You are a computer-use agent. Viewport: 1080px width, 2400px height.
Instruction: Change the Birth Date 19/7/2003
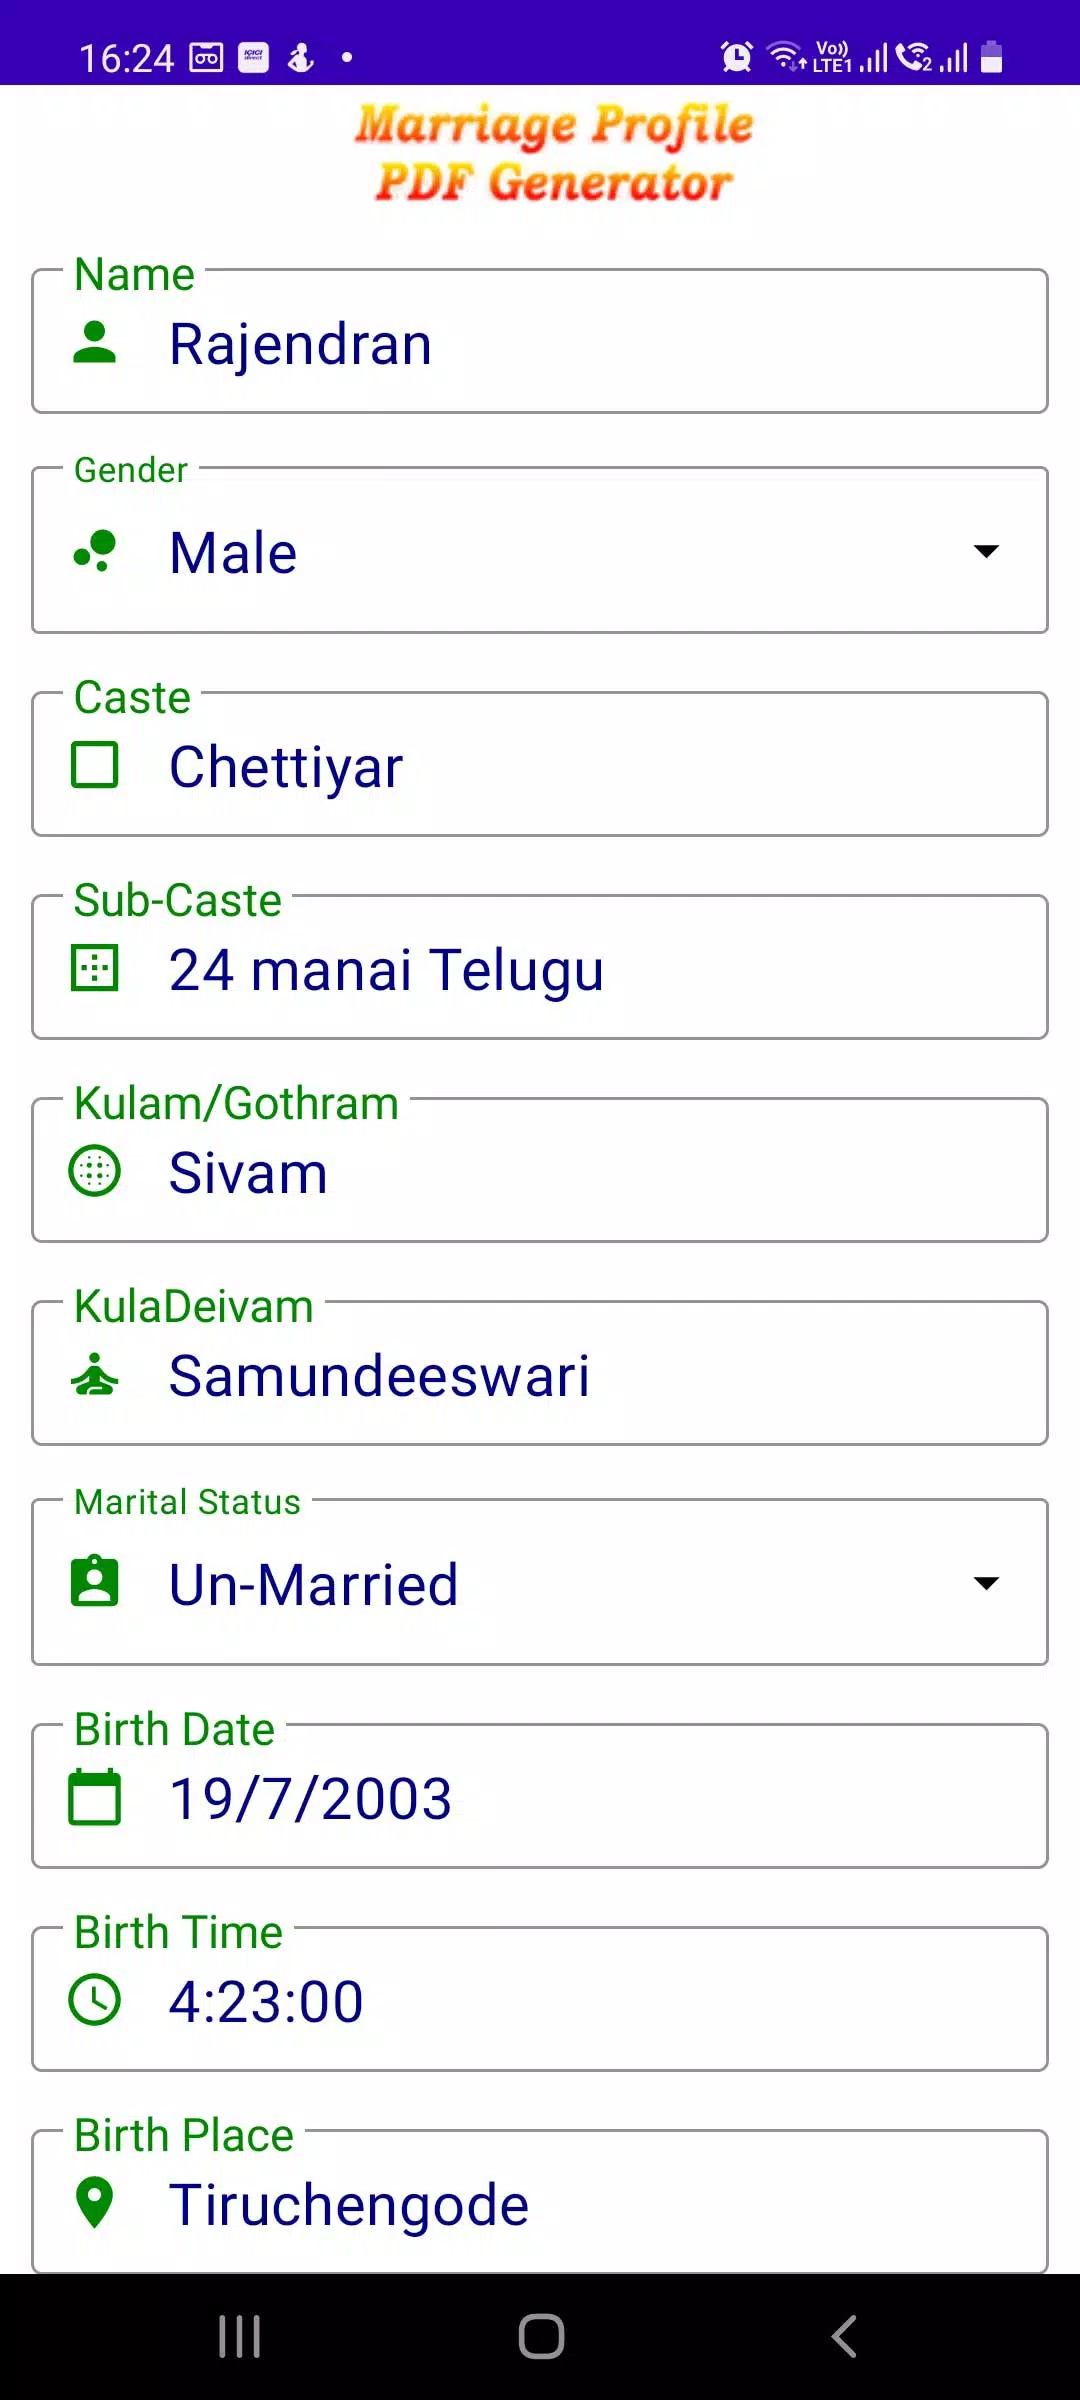point(600,1799)
